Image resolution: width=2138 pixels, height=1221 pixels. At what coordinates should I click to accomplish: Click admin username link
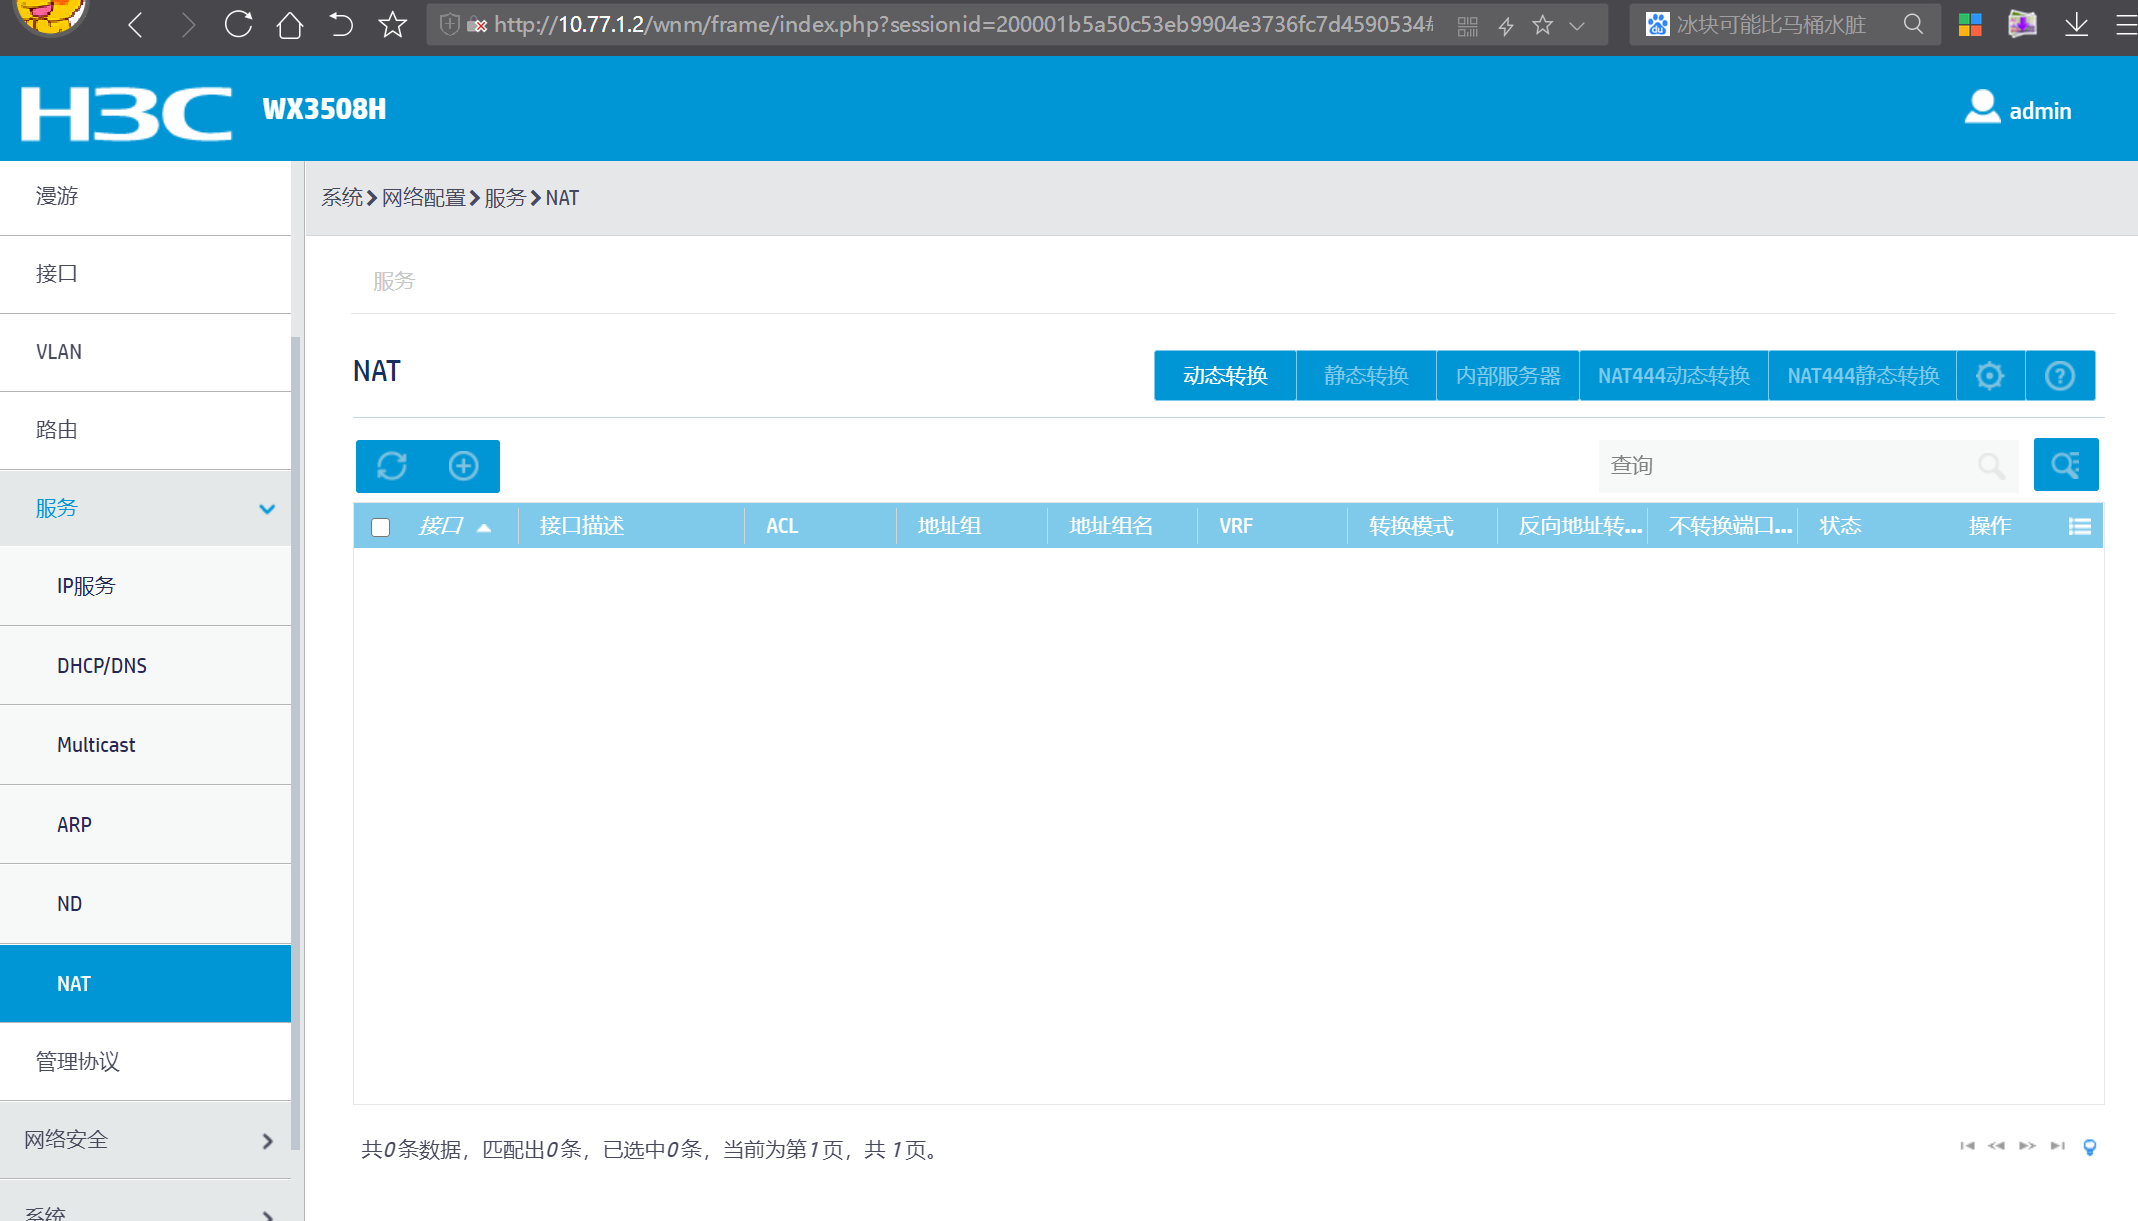click(x=2040, y=111)
